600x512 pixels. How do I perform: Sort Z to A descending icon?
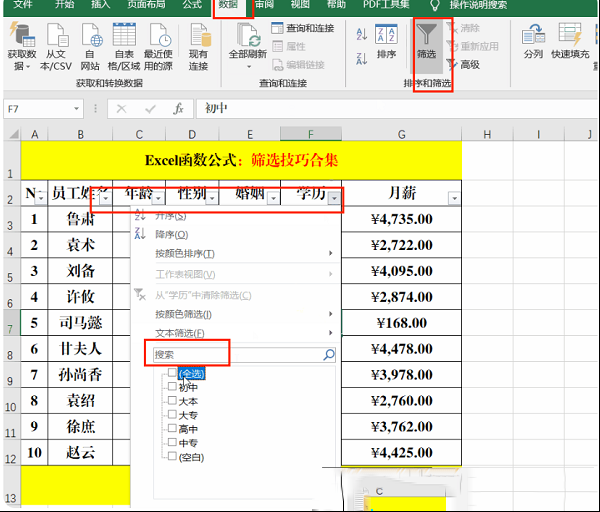tap(362, 59)
